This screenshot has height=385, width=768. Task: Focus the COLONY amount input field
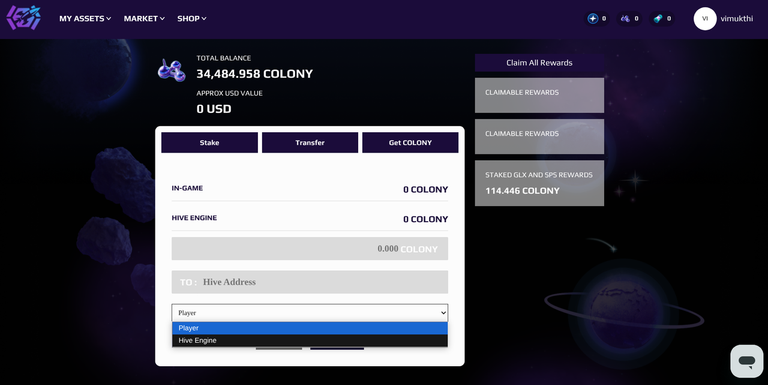310,249
